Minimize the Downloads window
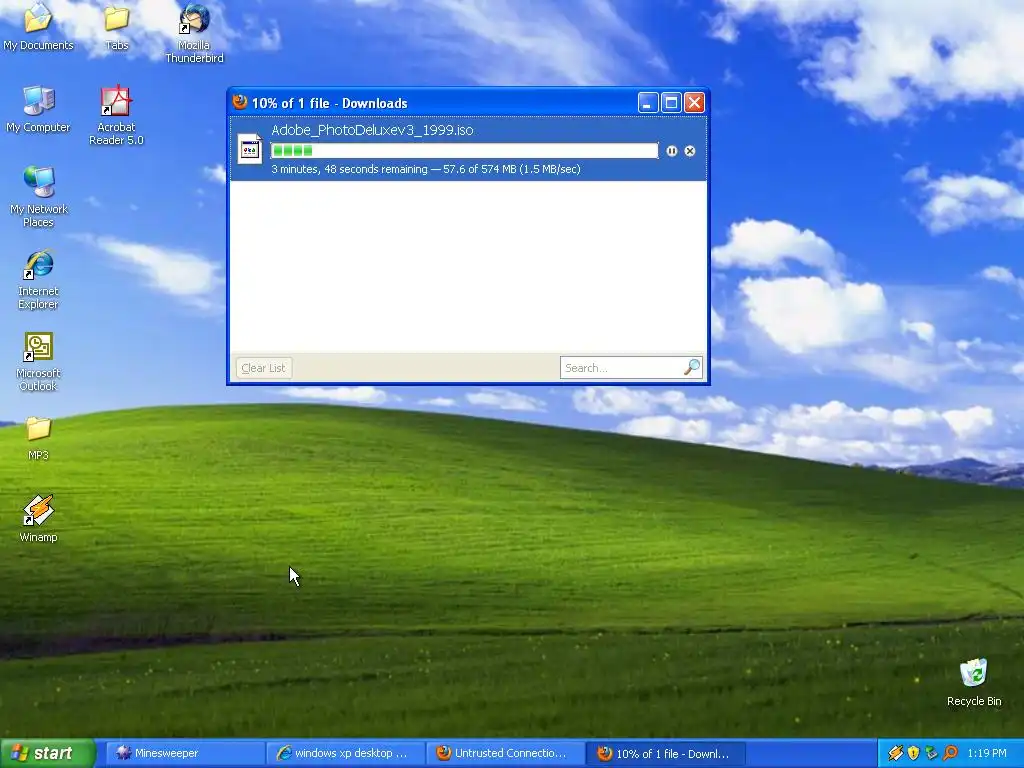The width and height of the screenshot is (1024, 768). [x=648, y=103]
